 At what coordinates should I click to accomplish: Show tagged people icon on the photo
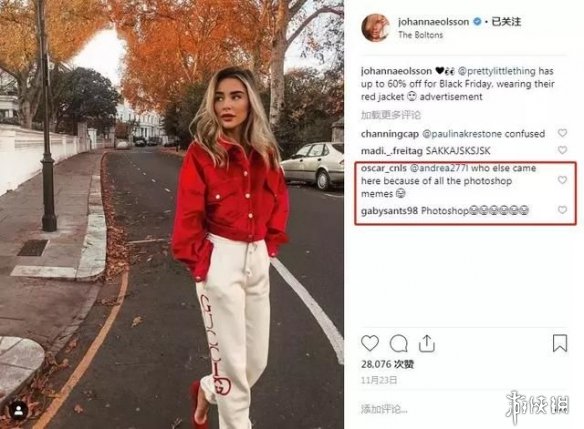[x=18, y=411]
